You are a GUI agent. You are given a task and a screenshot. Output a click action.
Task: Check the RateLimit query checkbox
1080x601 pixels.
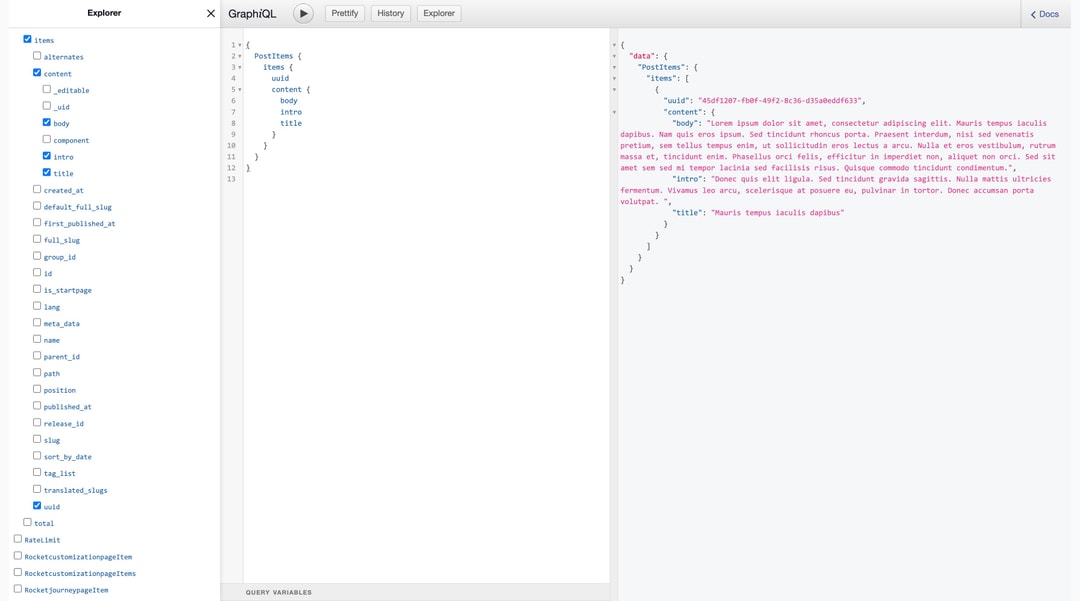pyautogui.click(x=18, y=539)
